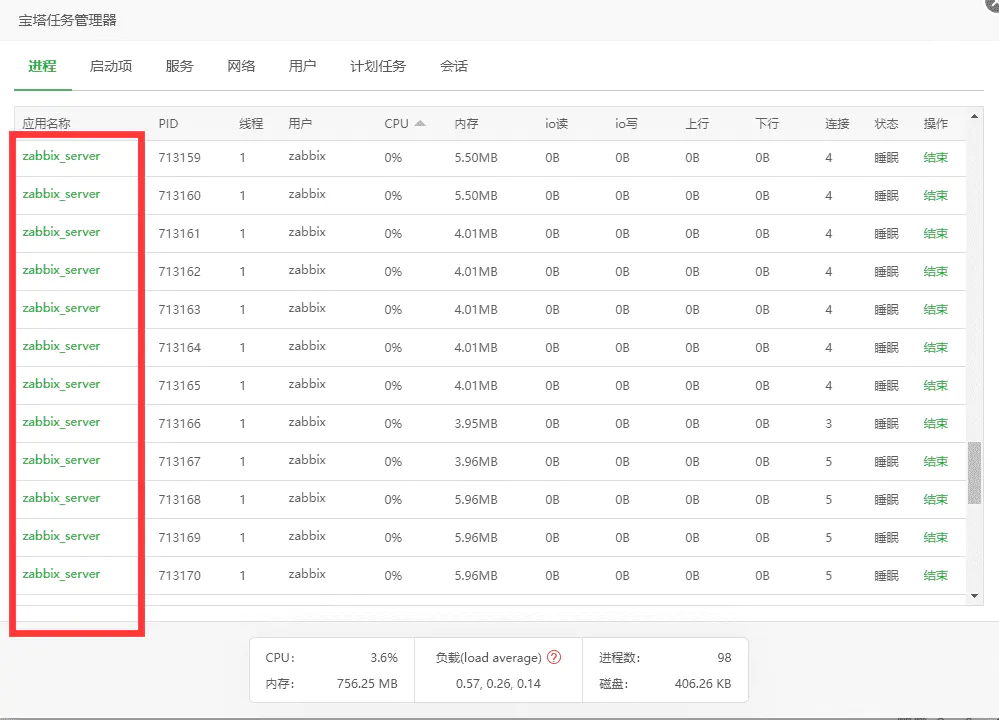
Task: Sort by the 下行 column header
Action: pos(767,124)
